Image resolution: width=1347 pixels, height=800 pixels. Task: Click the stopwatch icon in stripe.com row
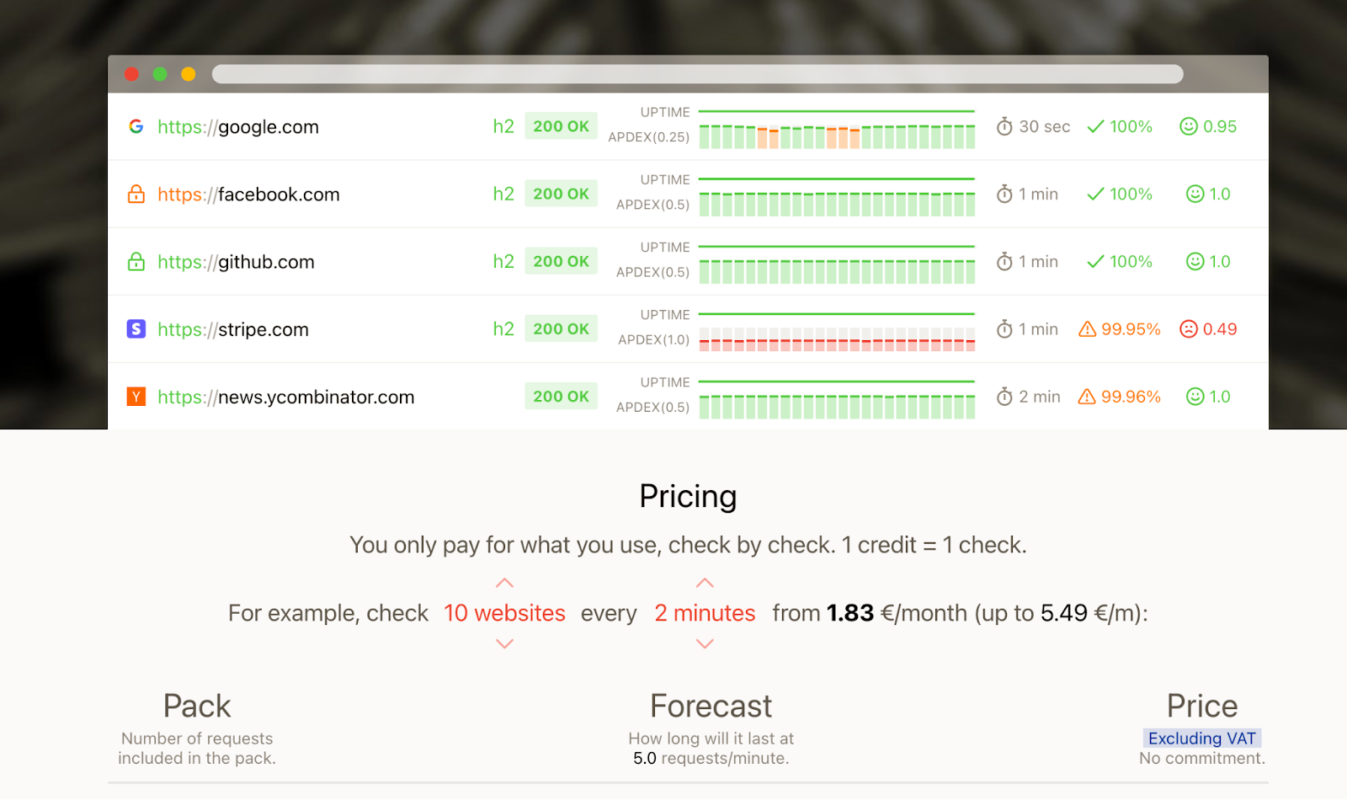coord(1004,329)
